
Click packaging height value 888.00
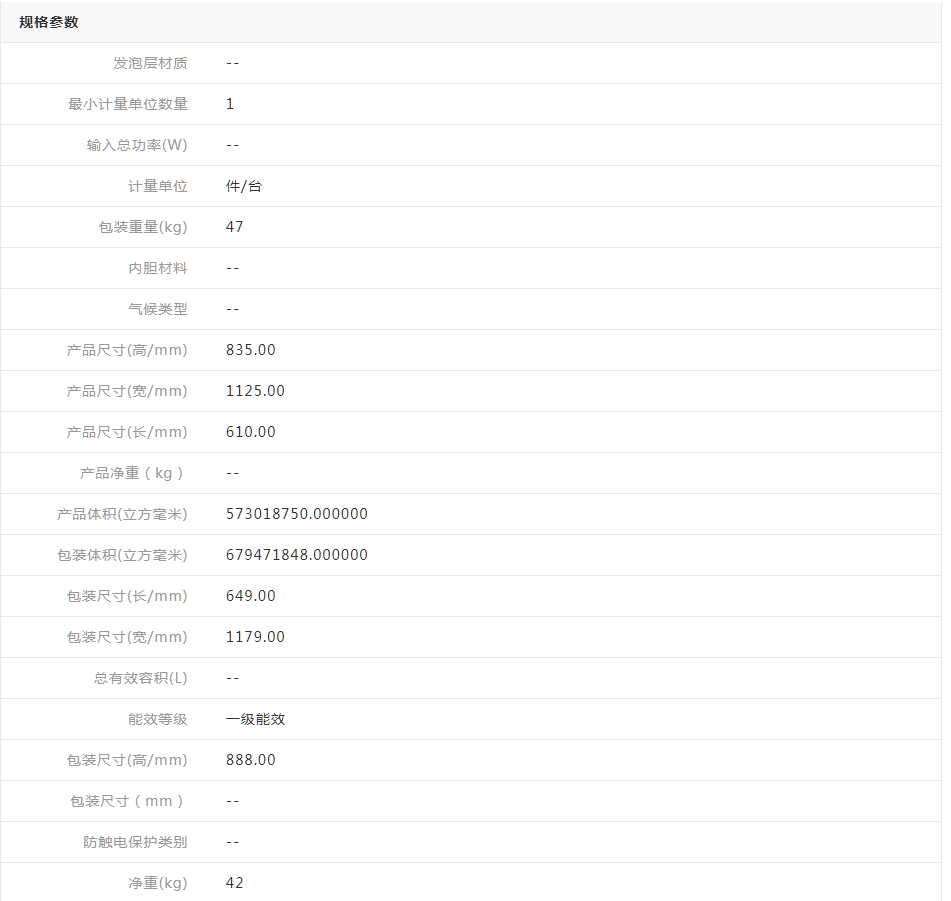coord(251,760)
